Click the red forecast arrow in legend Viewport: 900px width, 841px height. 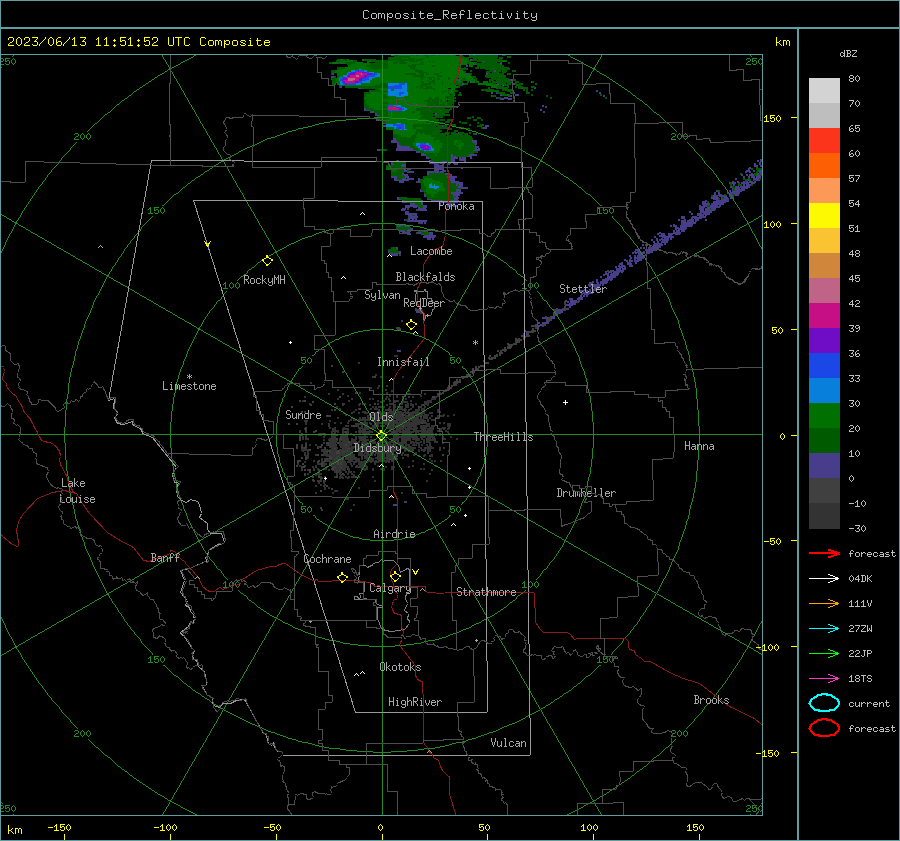tap(824, 553)
